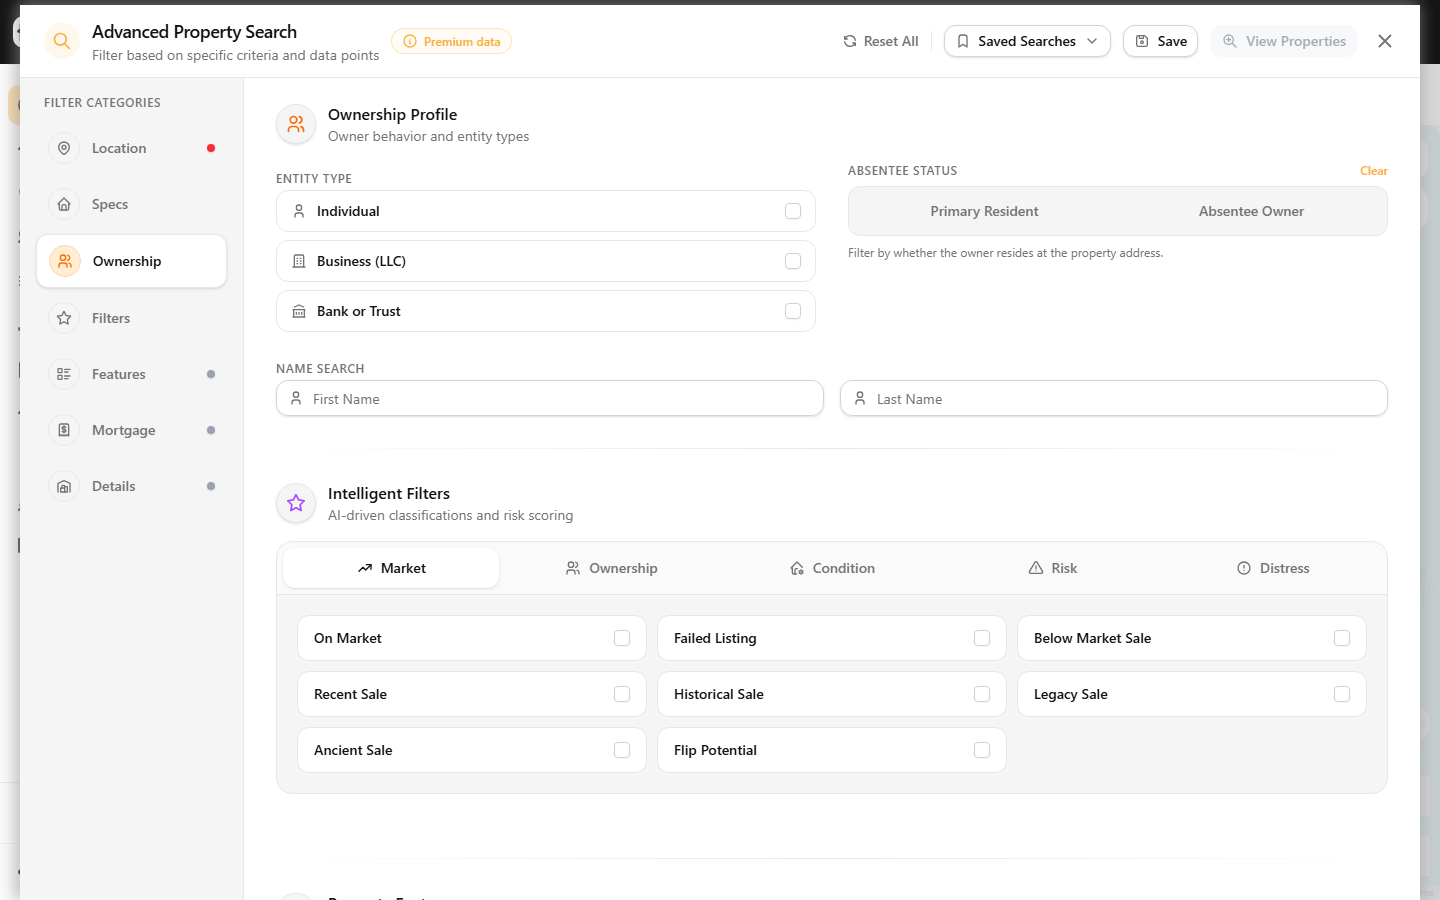The image size is (1440, 900).
Task: Tick the Legacy Sale checkbox
Action: (1342, 694)
